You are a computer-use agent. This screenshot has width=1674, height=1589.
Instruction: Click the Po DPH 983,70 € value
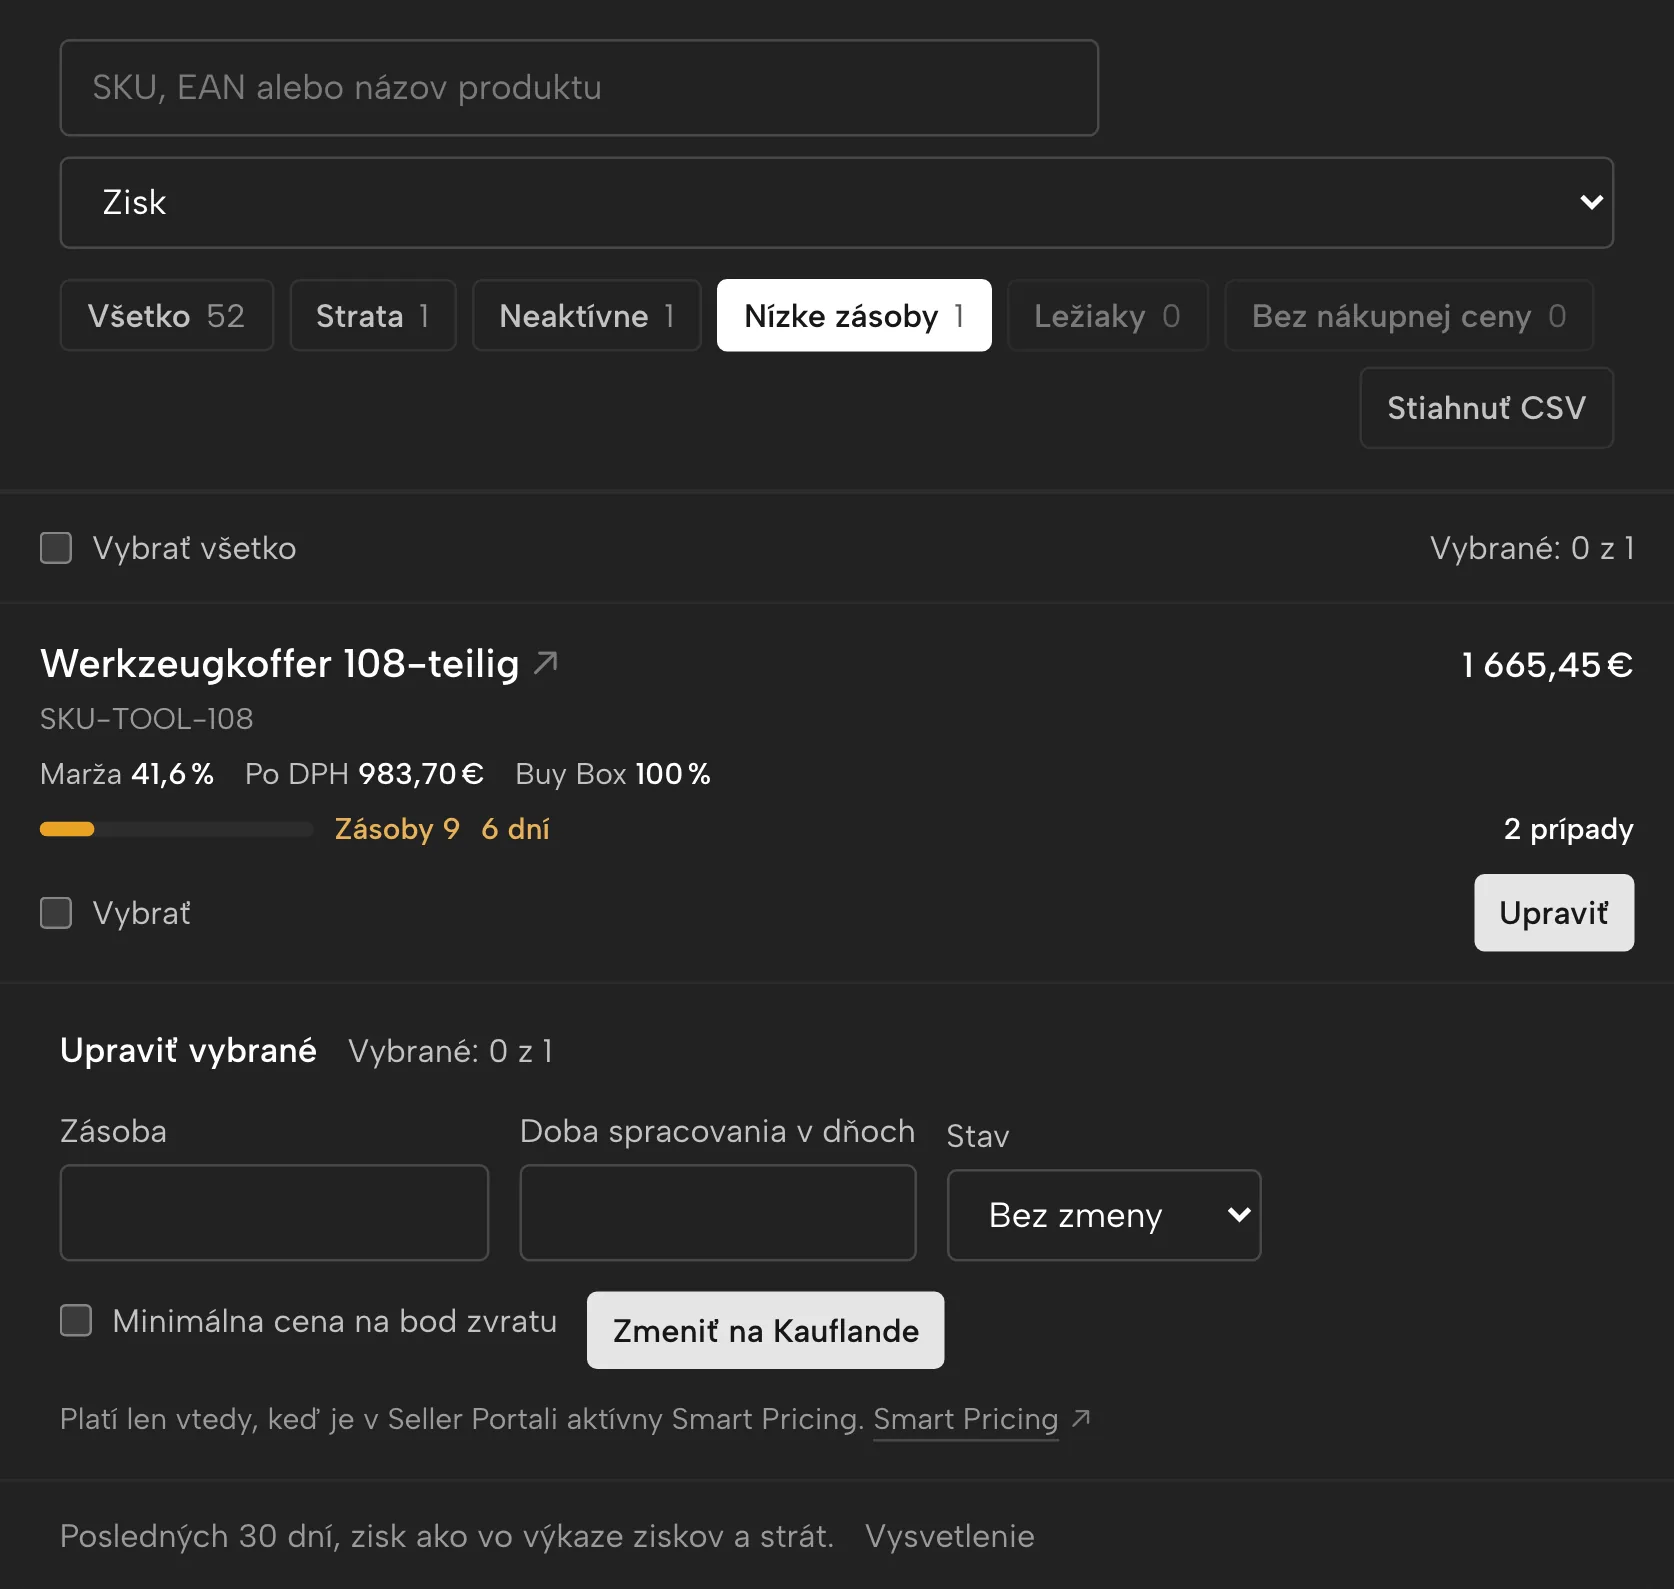(x=364, y=774)
